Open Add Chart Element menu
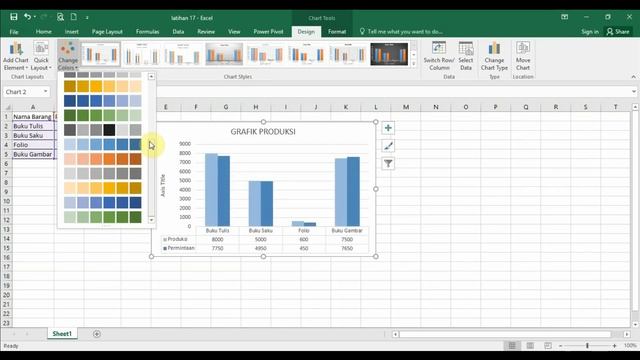This screenshot has height=360, width=640. tap(16, 56)
